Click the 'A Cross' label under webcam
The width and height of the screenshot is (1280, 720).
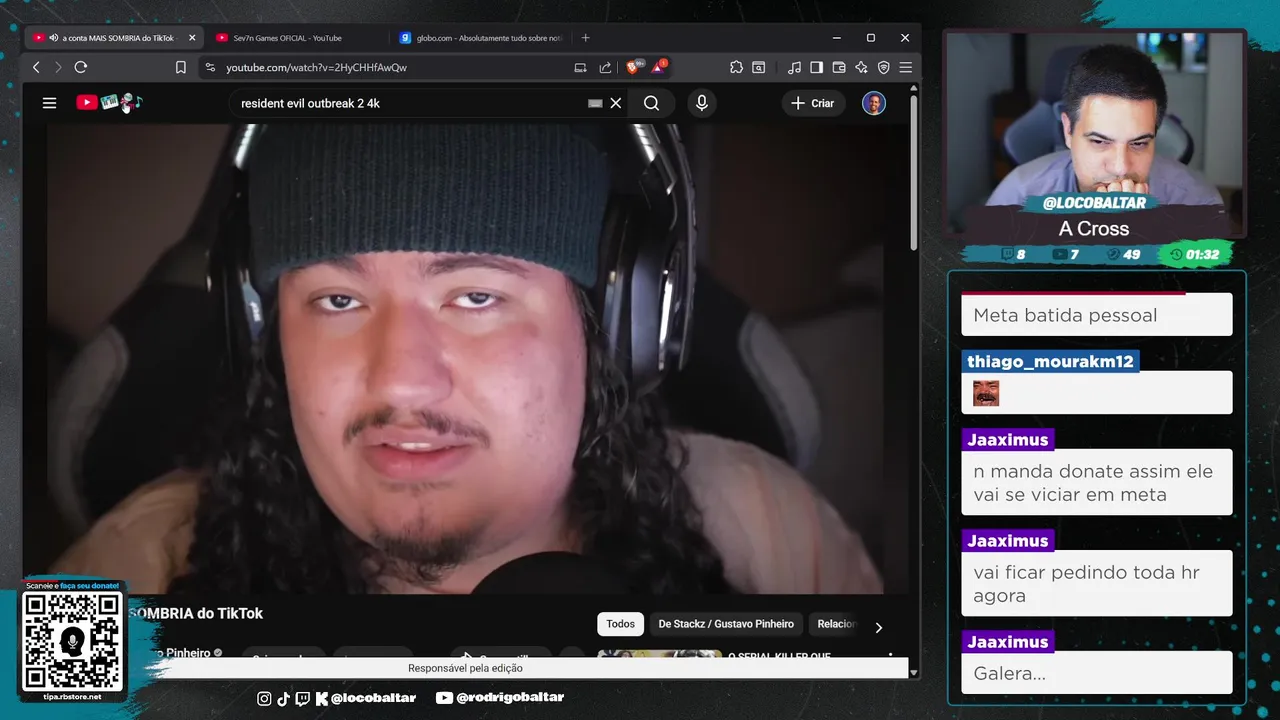1094,228
